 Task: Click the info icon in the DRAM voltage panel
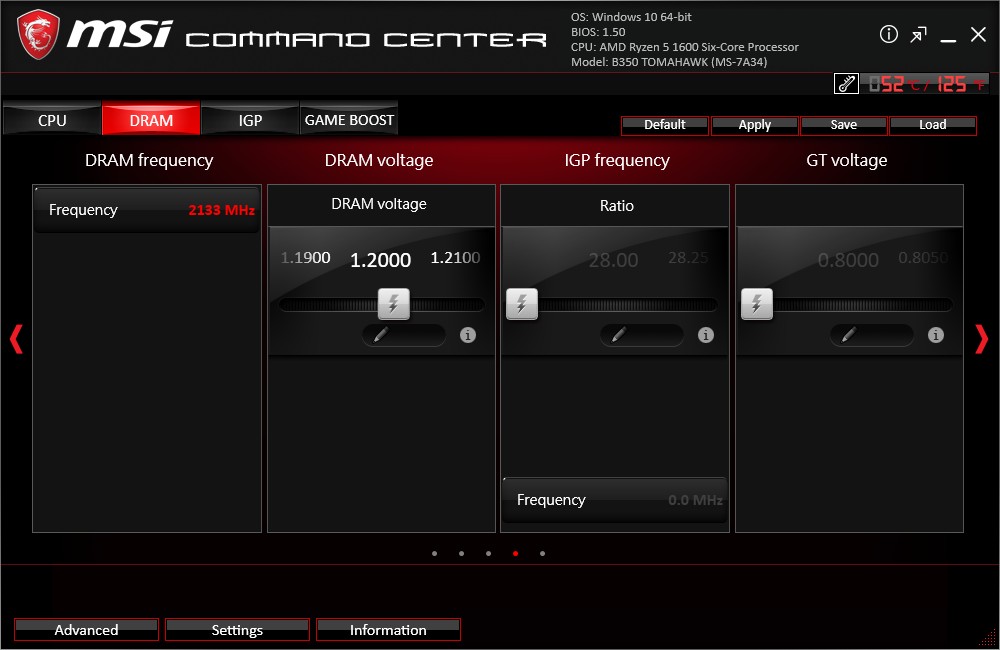click(x=468, y=335)
